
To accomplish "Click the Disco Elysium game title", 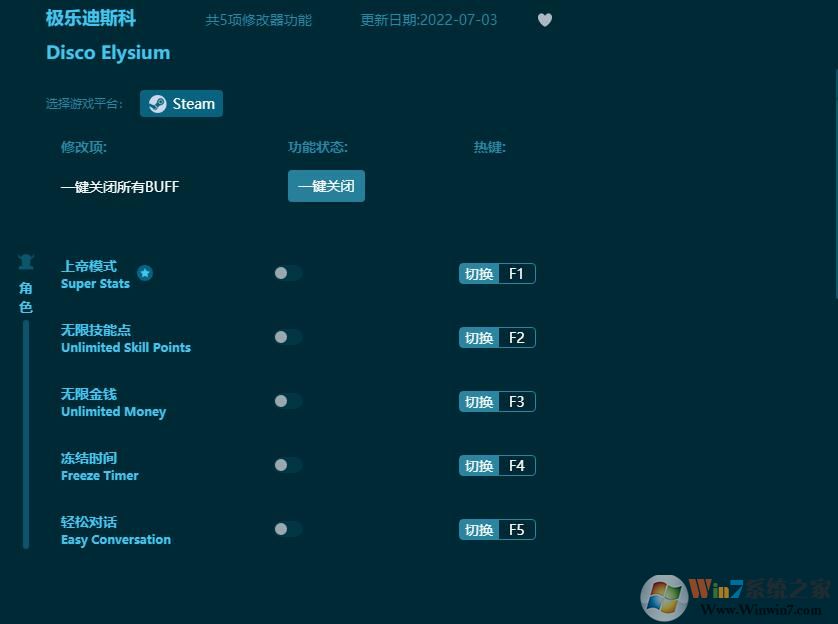I will (x=108, y=52).
